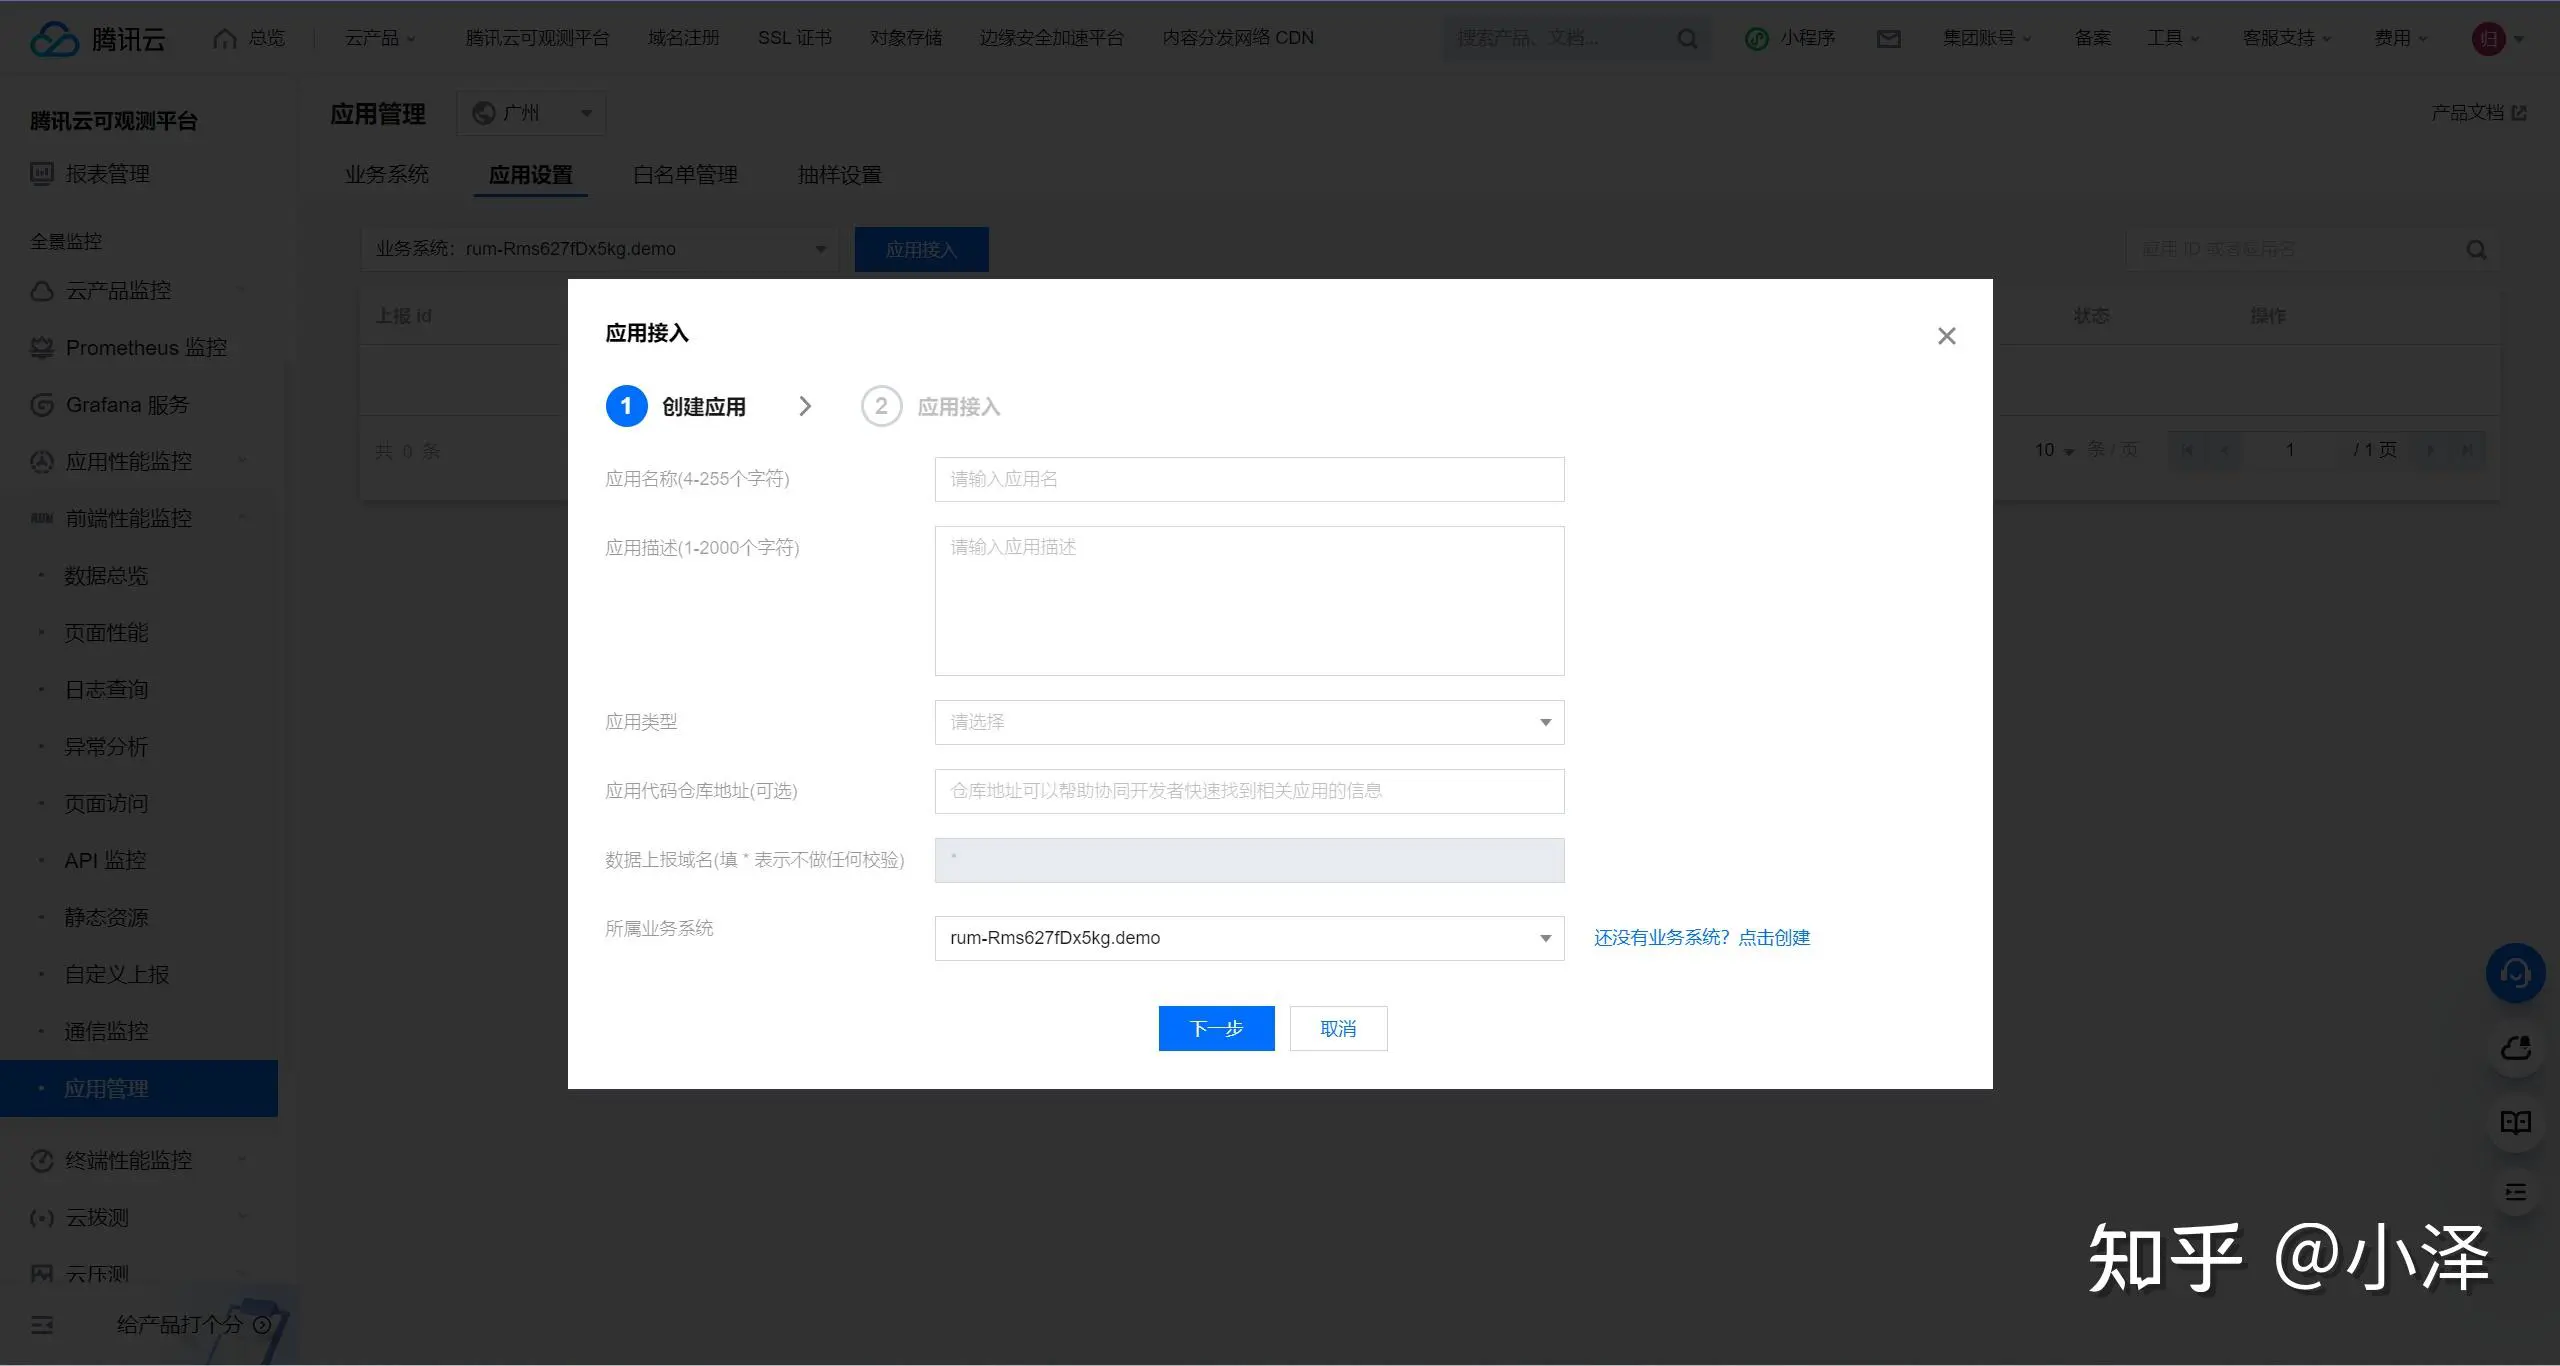Click the user avatar icon at top right
This screenshot has height=1366, width=2560.
click(x=2488, y=39)
